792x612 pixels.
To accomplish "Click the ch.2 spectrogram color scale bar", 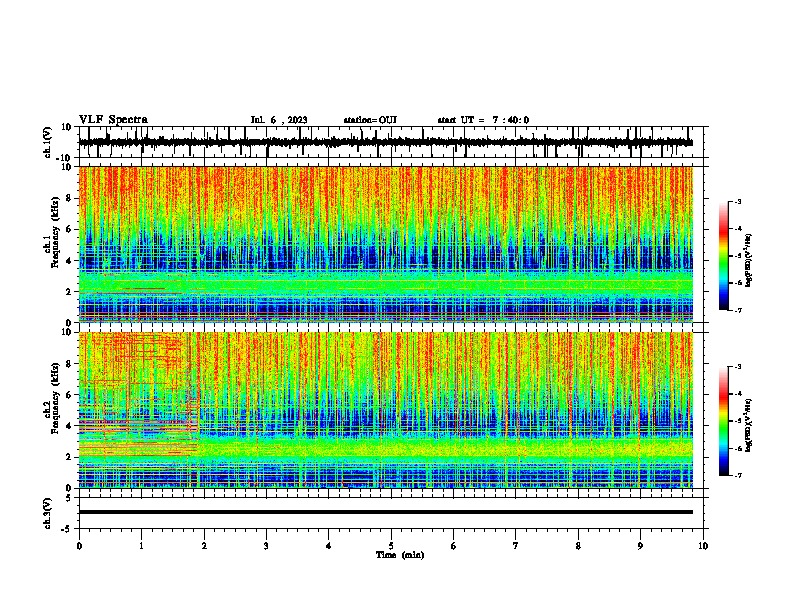I will [724, 421].
